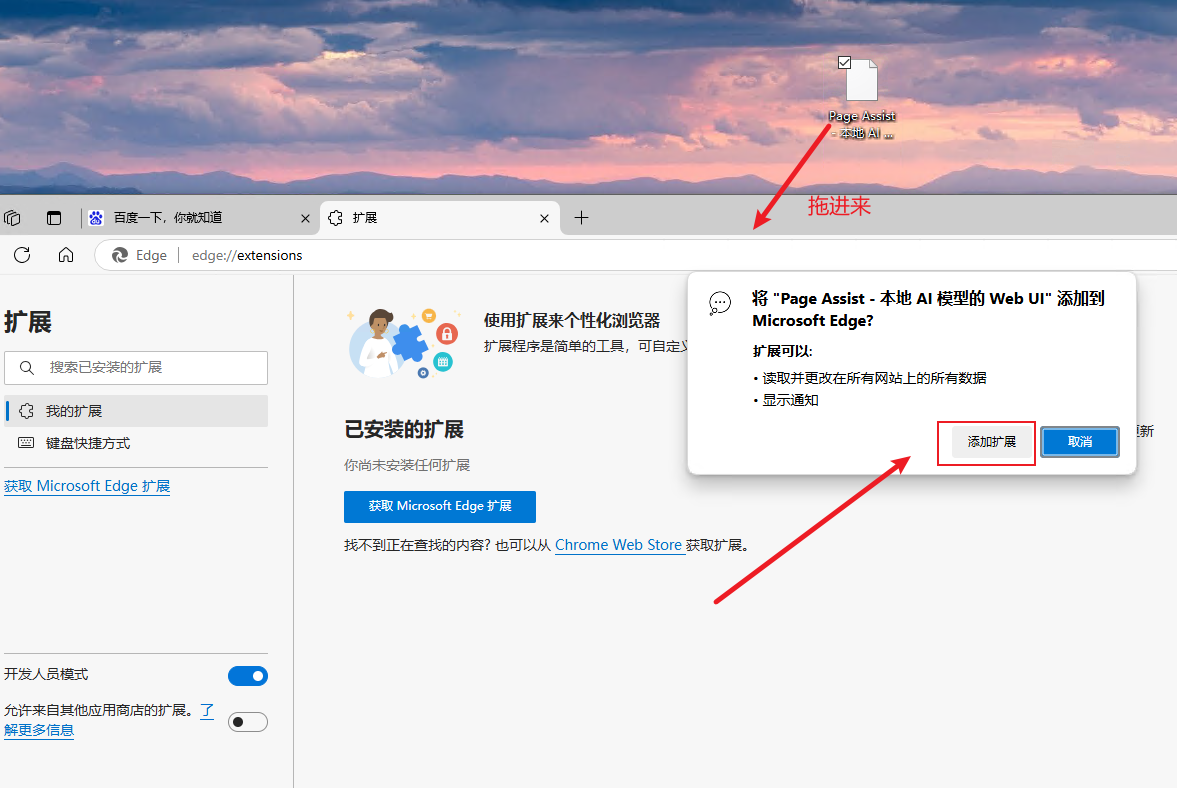Click the Baidu paw favicon on the first tab
The image size is (1177, 788).
96,218
